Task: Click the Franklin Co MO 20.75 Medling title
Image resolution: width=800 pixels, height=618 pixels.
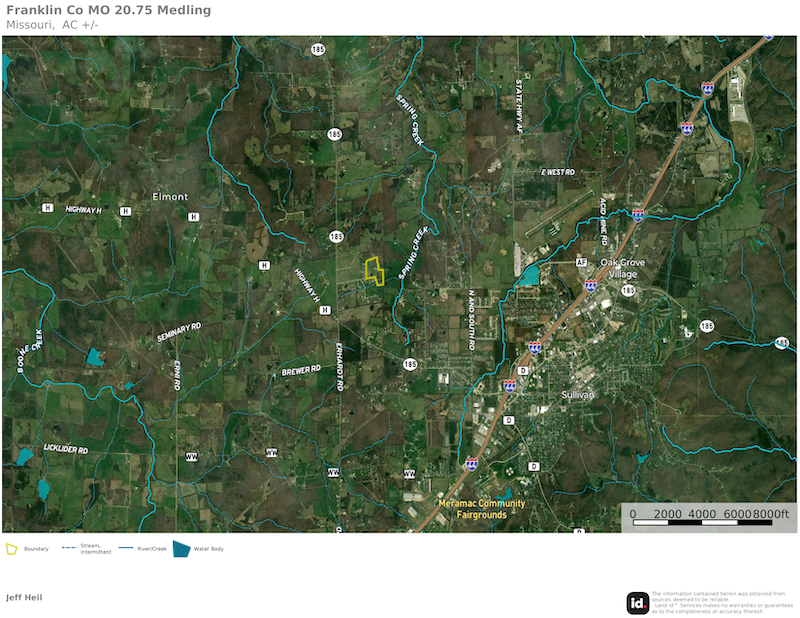Action: (x=109, y=11)
